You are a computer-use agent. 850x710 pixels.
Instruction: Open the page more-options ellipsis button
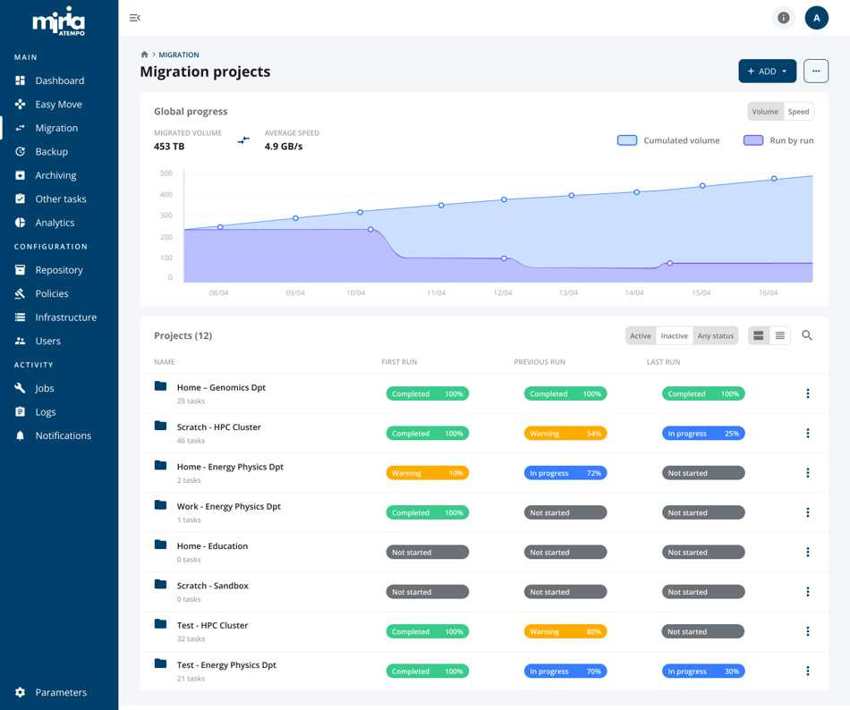pyautogui.click(x=816, y=71)
